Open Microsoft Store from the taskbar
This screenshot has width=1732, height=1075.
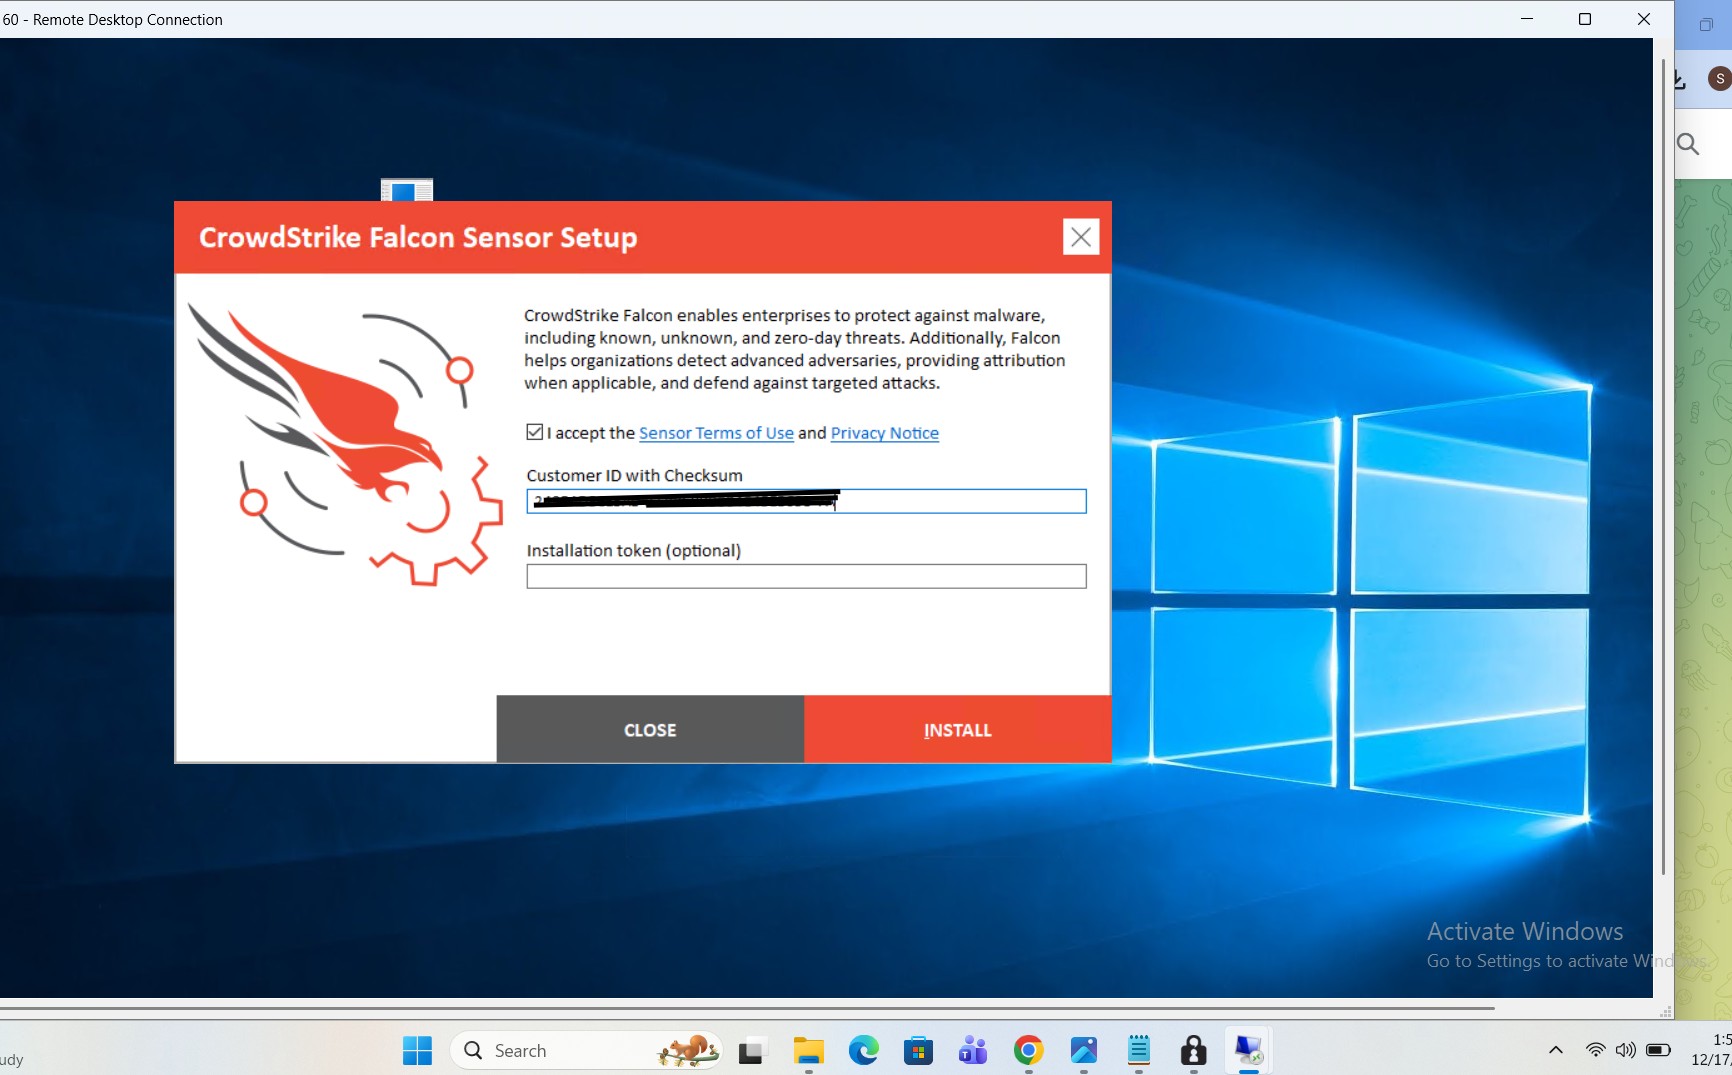[918, 1051]
